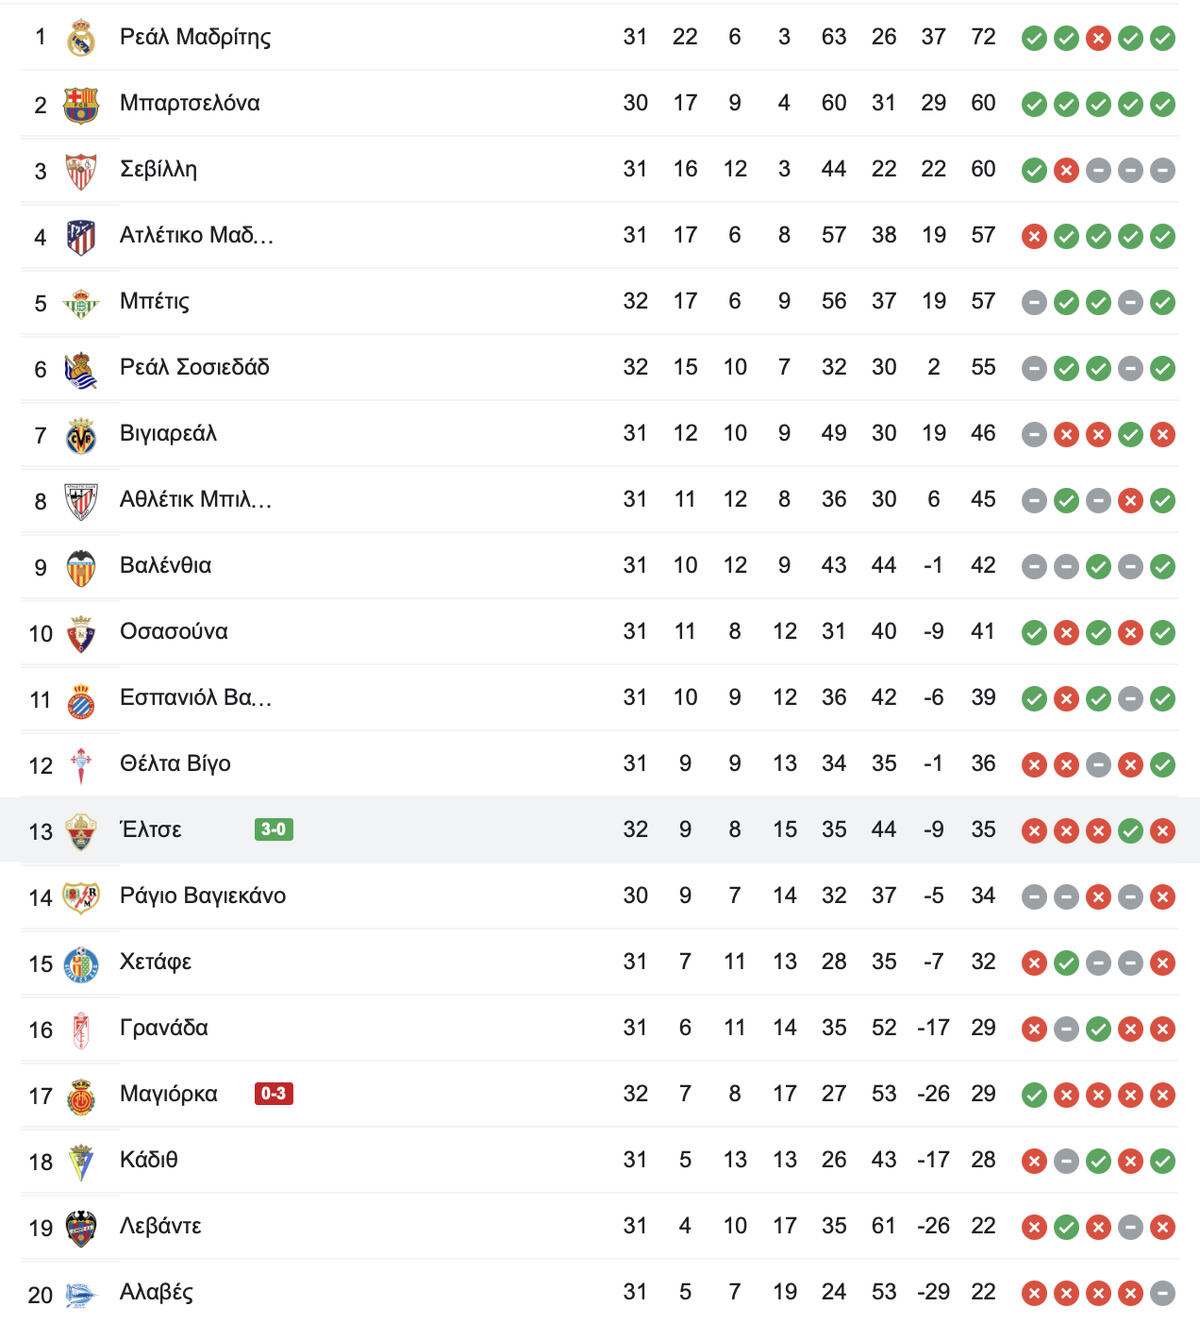Click the Real Madrid club crest
The height and width of the screenshot is (1323, 1200).
pos(81,38)
